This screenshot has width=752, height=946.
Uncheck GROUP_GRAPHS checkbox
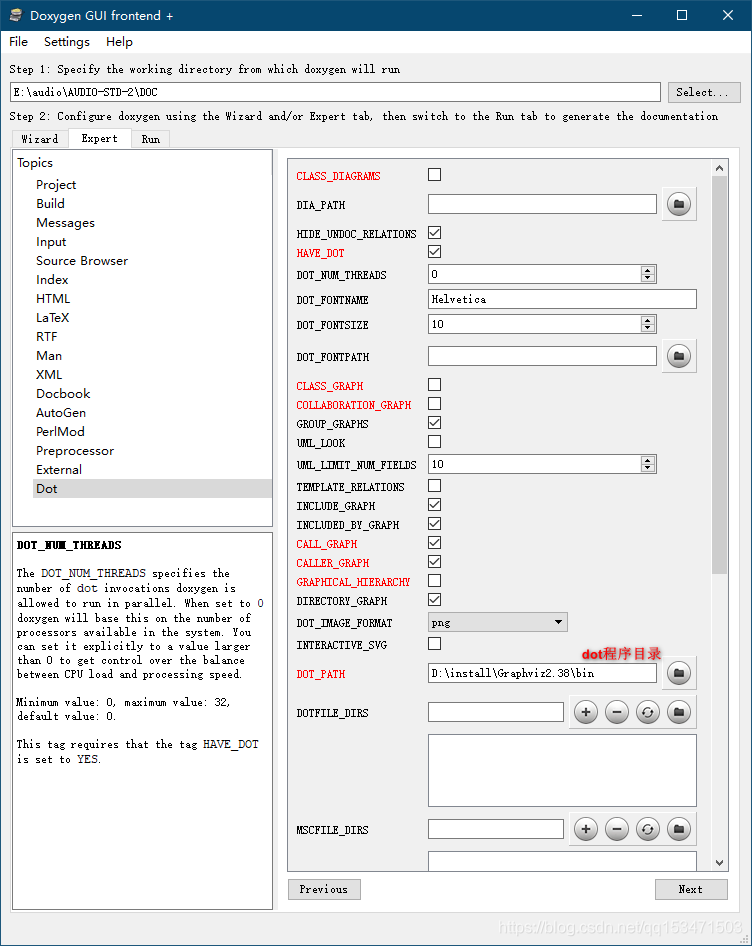coord(435,422)
